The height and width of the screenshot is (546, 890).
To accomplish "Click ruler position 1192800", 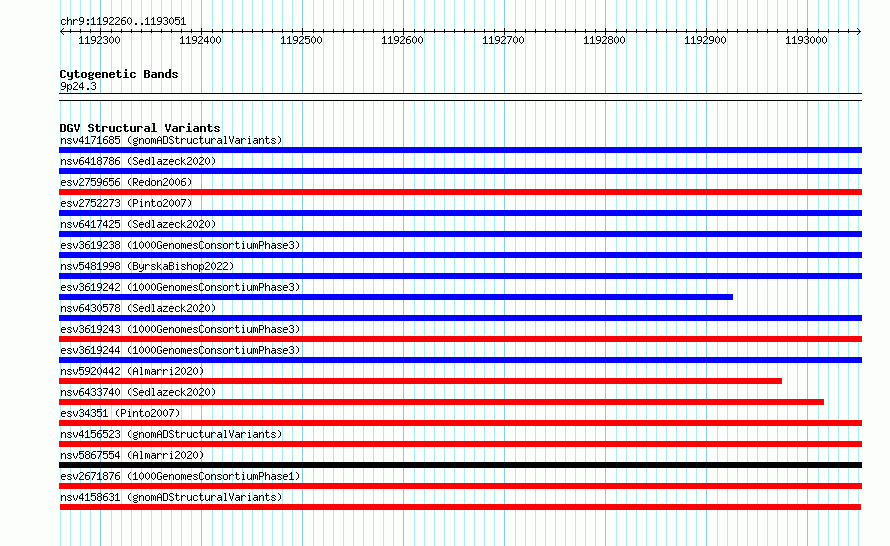I will pos(604,40).
